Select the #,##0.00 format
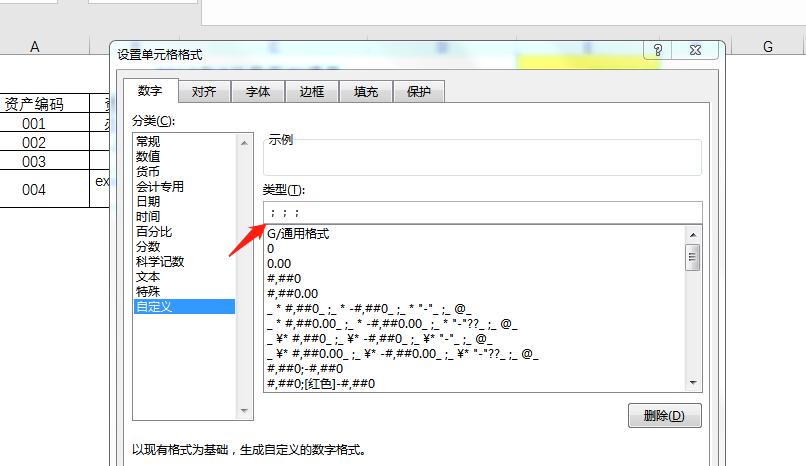Viewport: 806px width, 466px height. (475, 293)
